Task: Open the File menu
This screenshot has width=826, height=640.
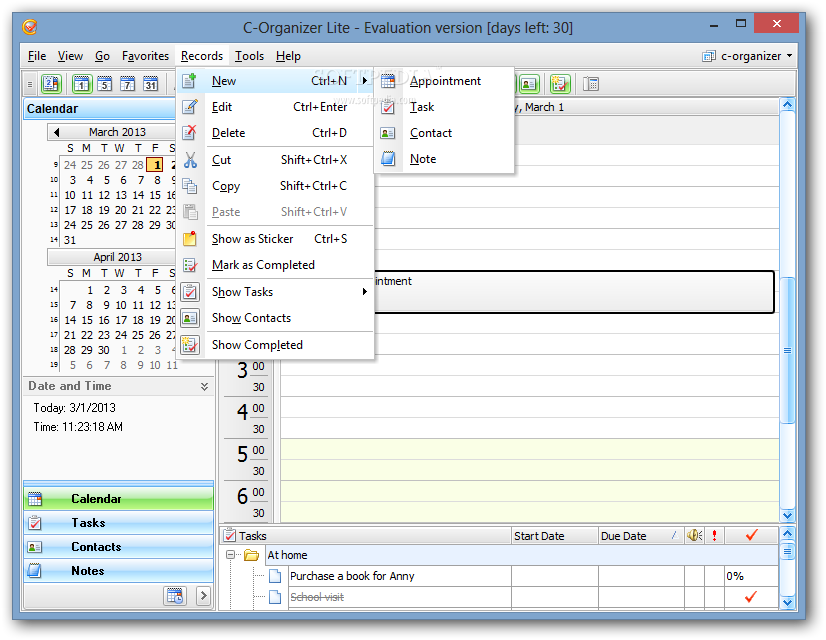Action: (37, 56)
